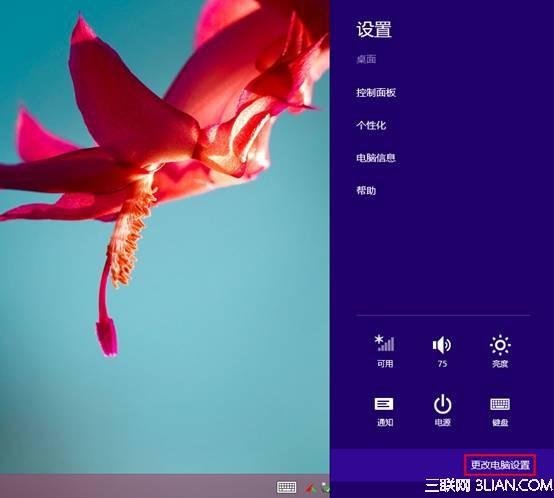Click the 设置 panel heading
Screen dimensions: 554x498
(374, 29)
